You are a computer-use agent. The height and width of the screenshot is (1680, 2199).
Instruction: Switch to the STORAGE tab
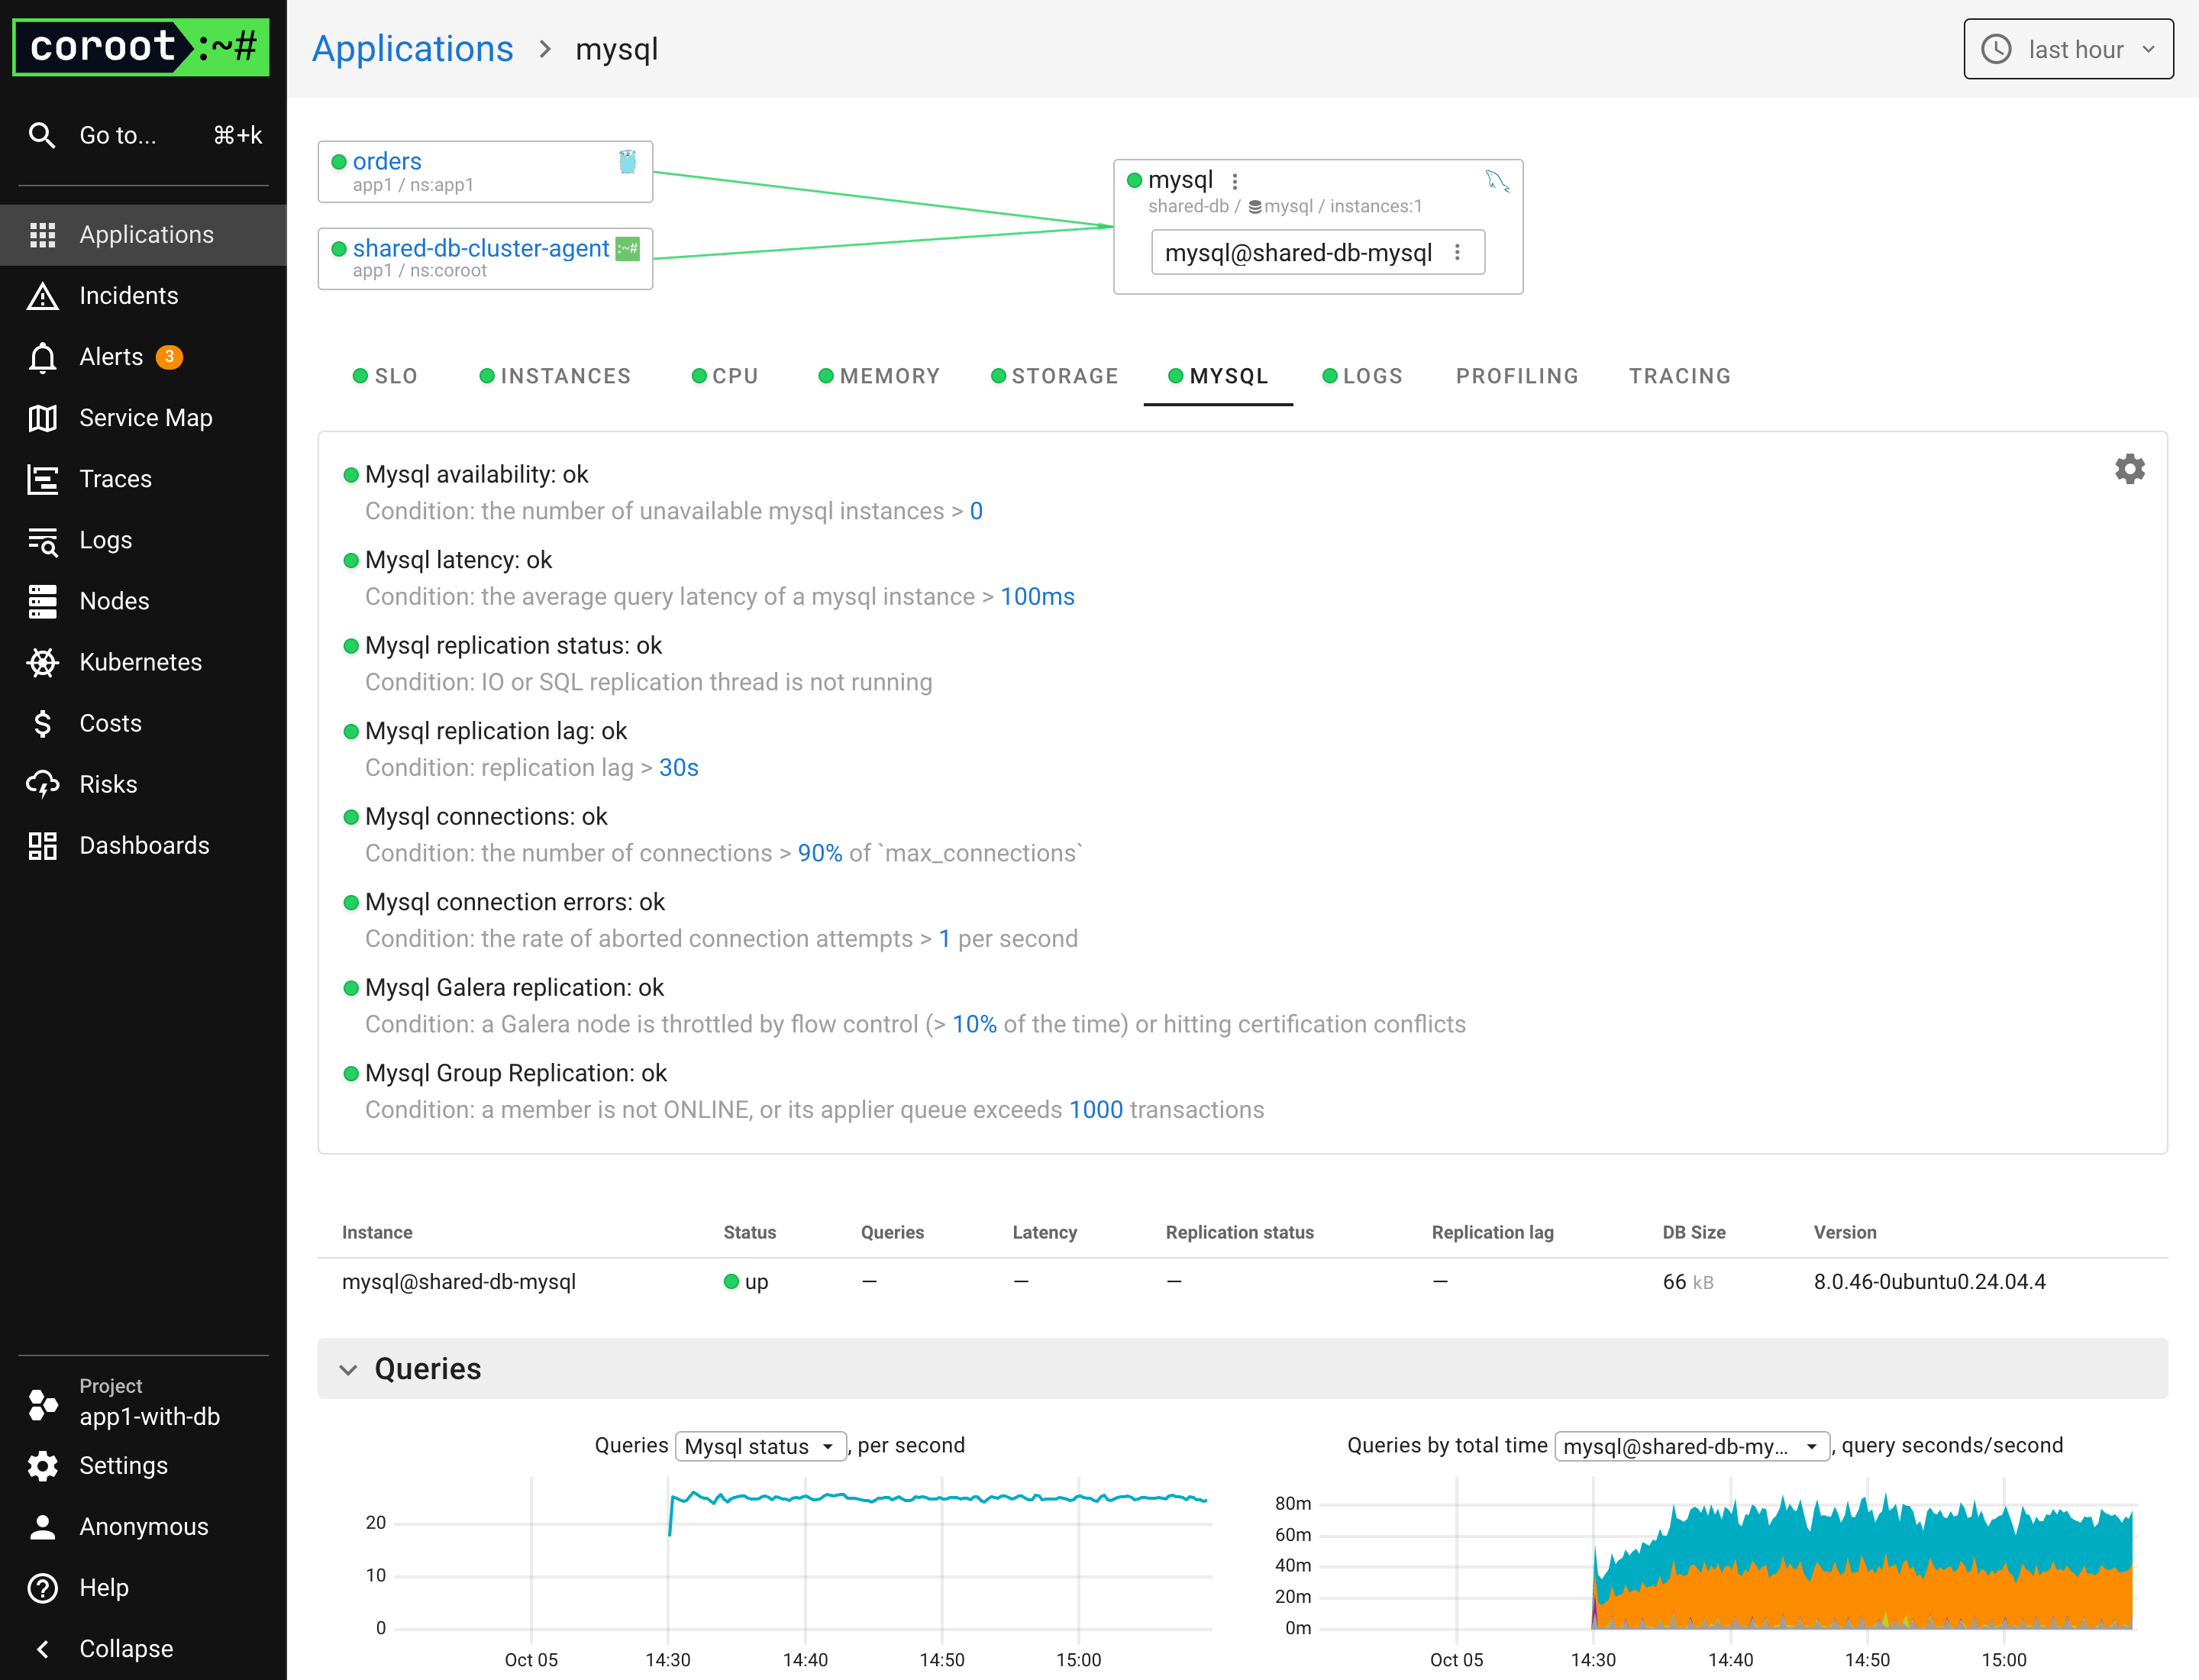pos(1054,376)
